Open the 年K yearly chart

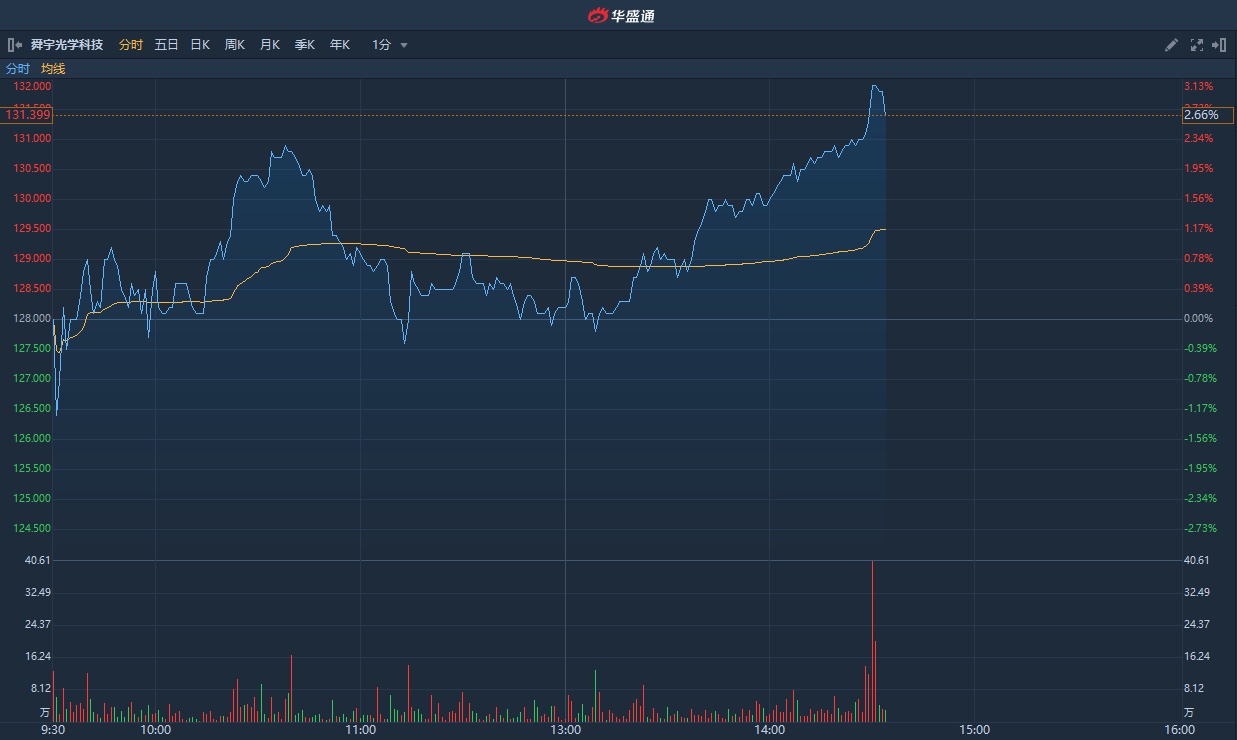340,45
